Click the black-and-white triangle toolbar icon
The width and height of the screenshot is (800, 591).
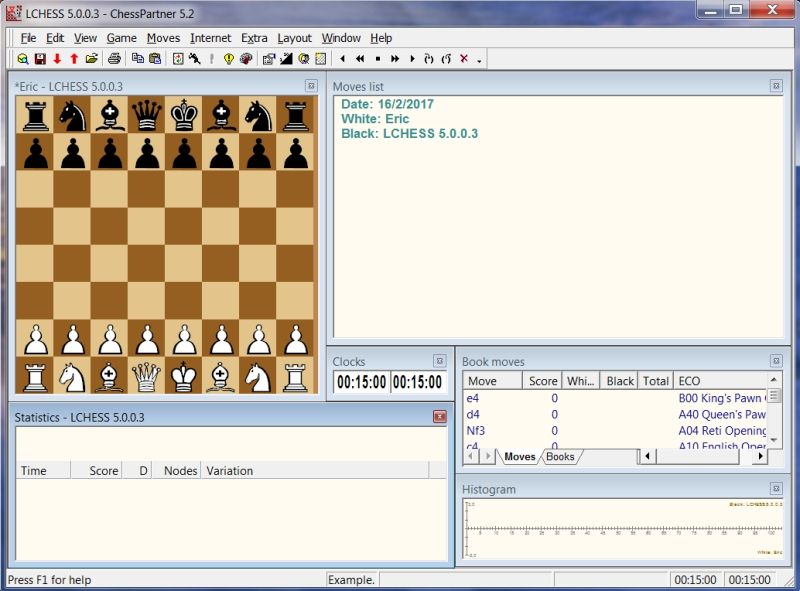(x=286, y=59)
